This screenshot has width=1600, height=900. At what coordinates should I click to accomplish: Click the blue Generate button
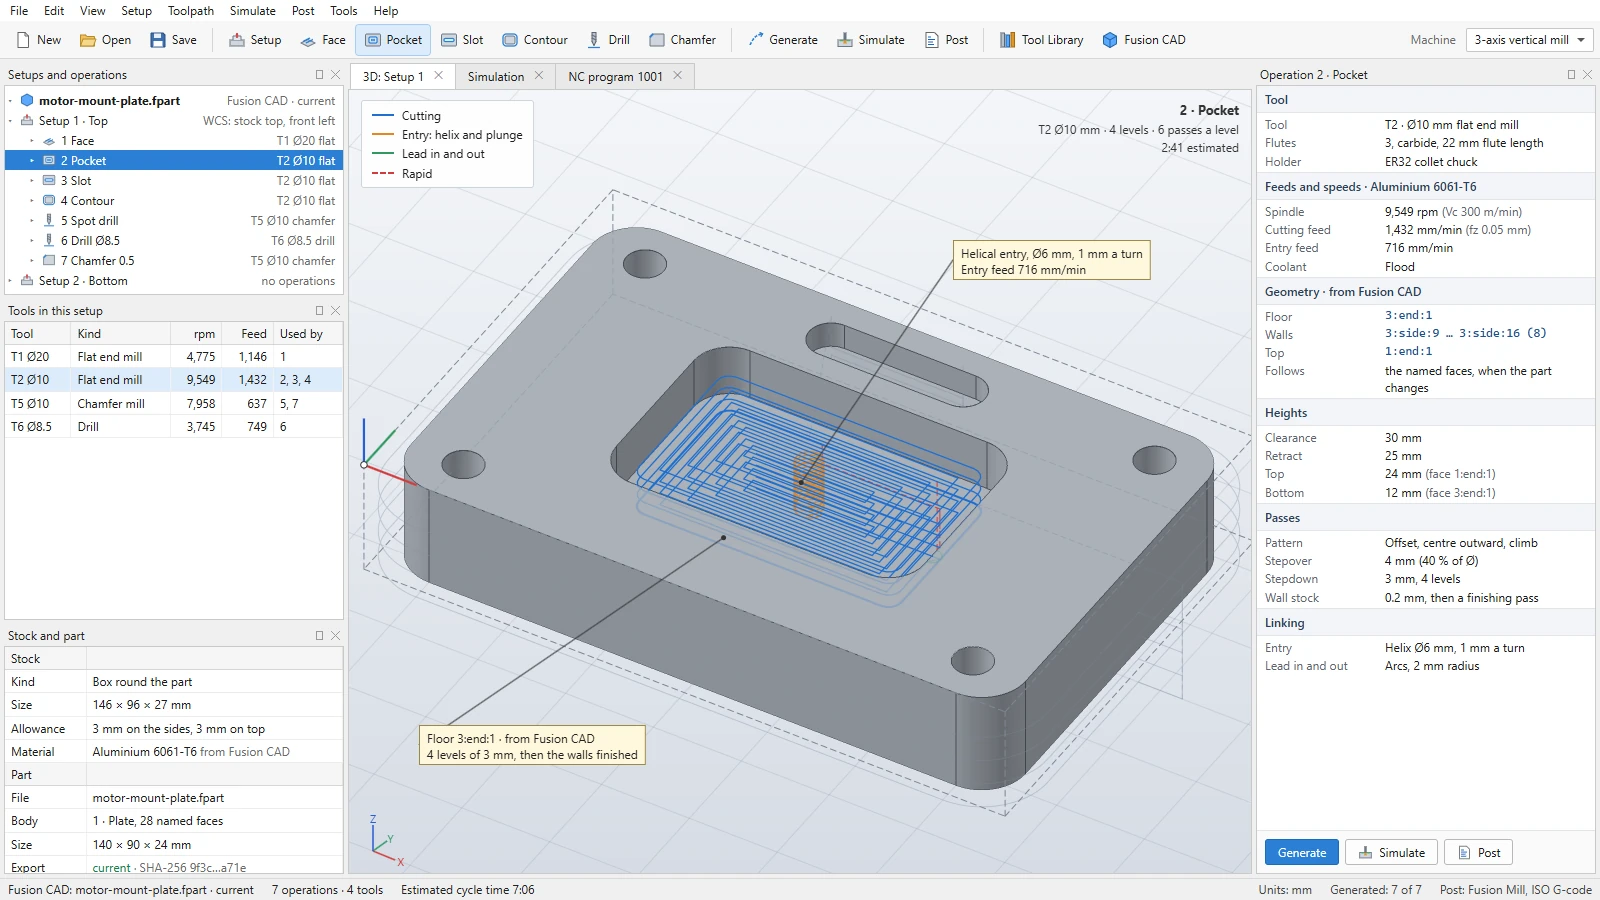click(x=1302, y=853)
